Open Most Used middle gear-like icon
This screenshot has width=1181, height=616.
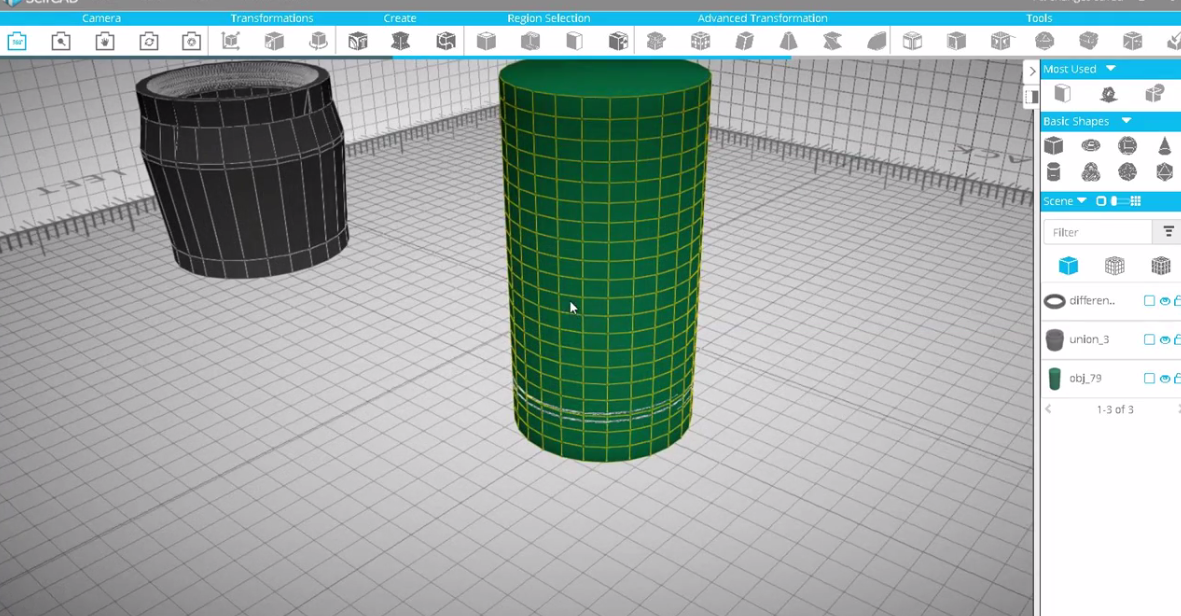(1108, 93)
